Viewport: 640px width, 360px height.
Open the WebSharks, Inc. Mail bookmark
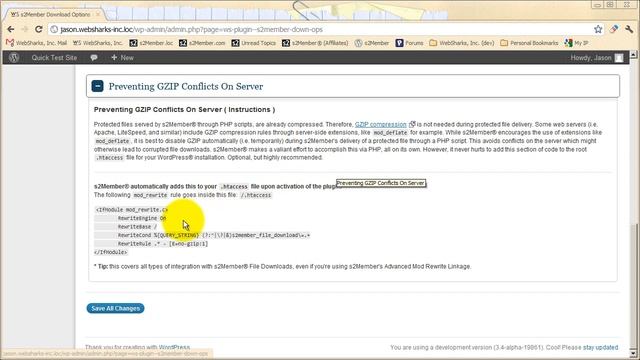coord(37,43)
